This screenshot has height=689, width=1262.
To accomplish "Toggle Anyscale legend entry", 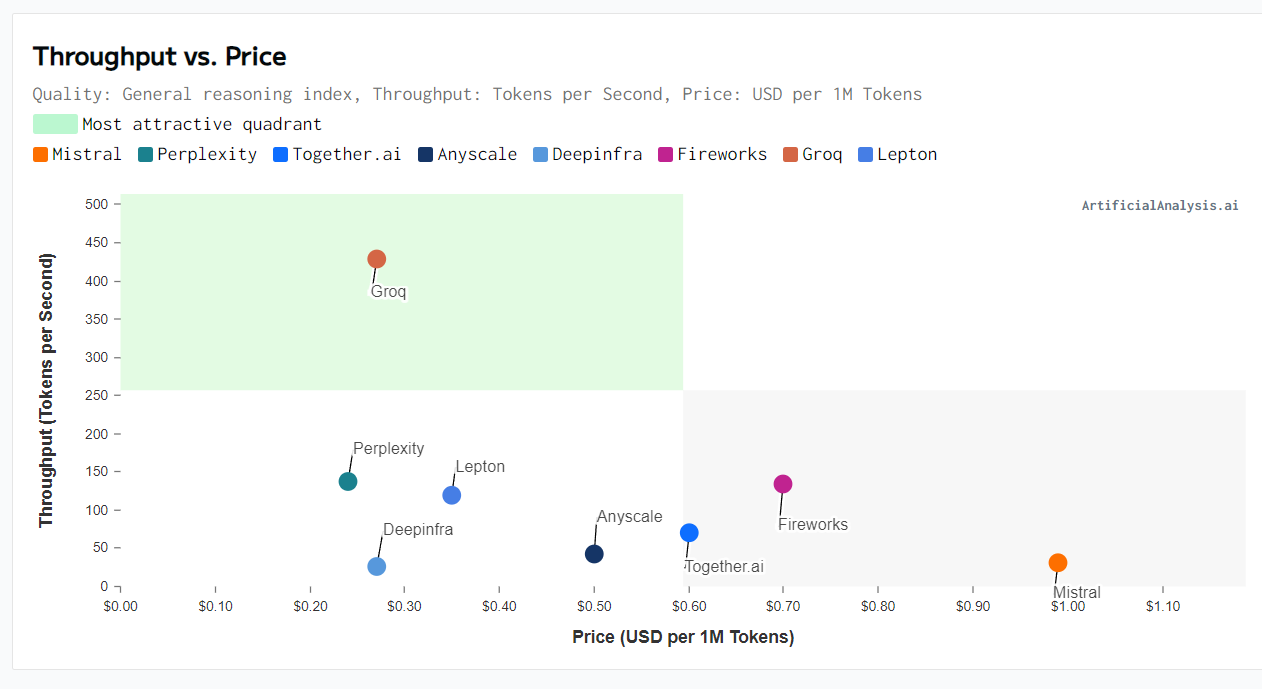I will (x=468, y=154).
